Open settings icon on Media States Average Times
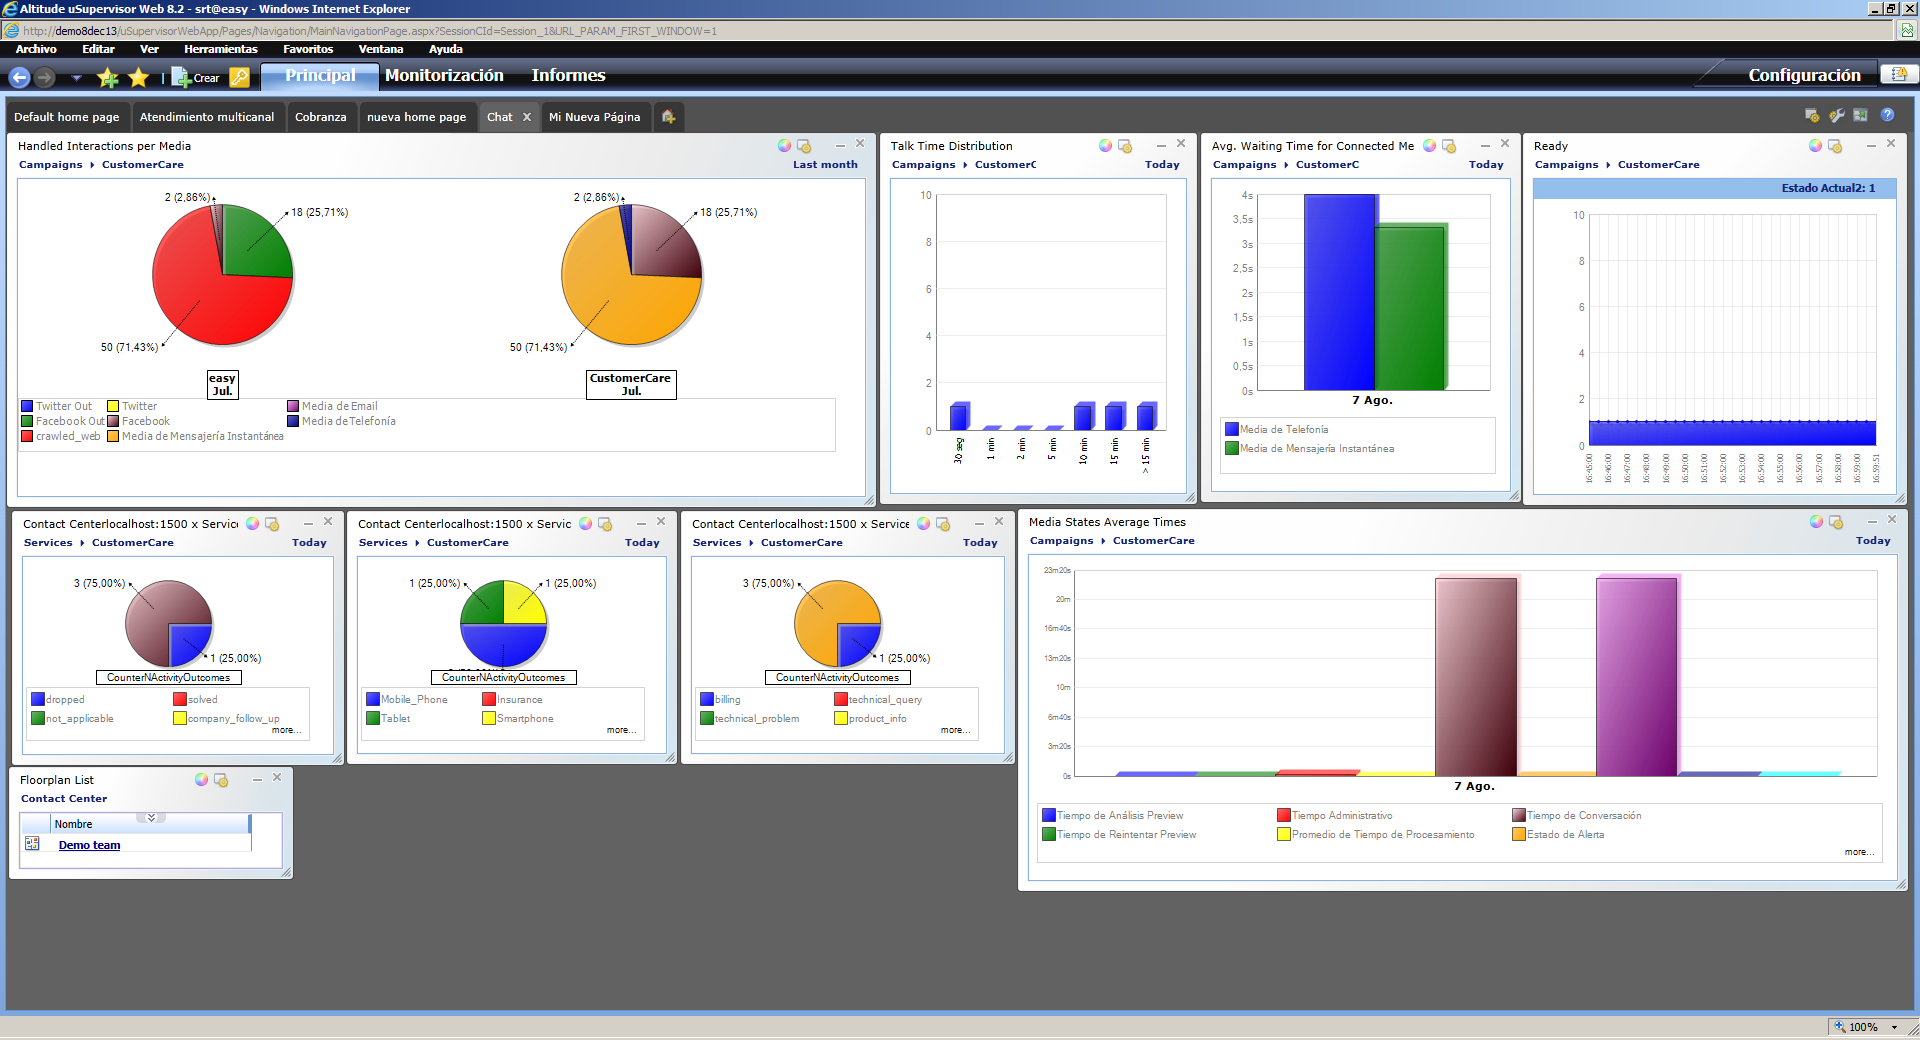1920x1040 pixels. [x=1836, y=522]
